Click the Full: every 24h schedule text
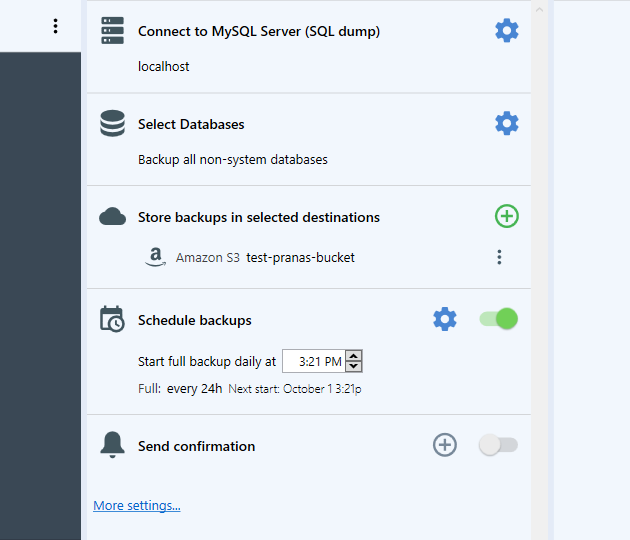The width and height of the screenshot is (630, 540). pos(180,389)
